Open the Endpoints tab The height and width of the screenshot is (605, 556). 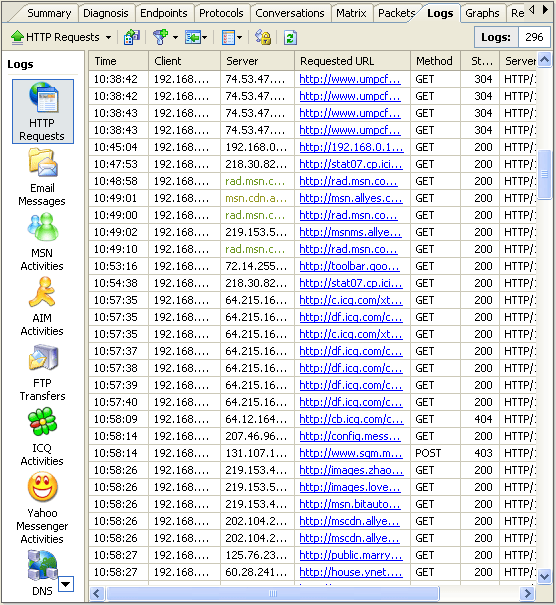(164, 13)
